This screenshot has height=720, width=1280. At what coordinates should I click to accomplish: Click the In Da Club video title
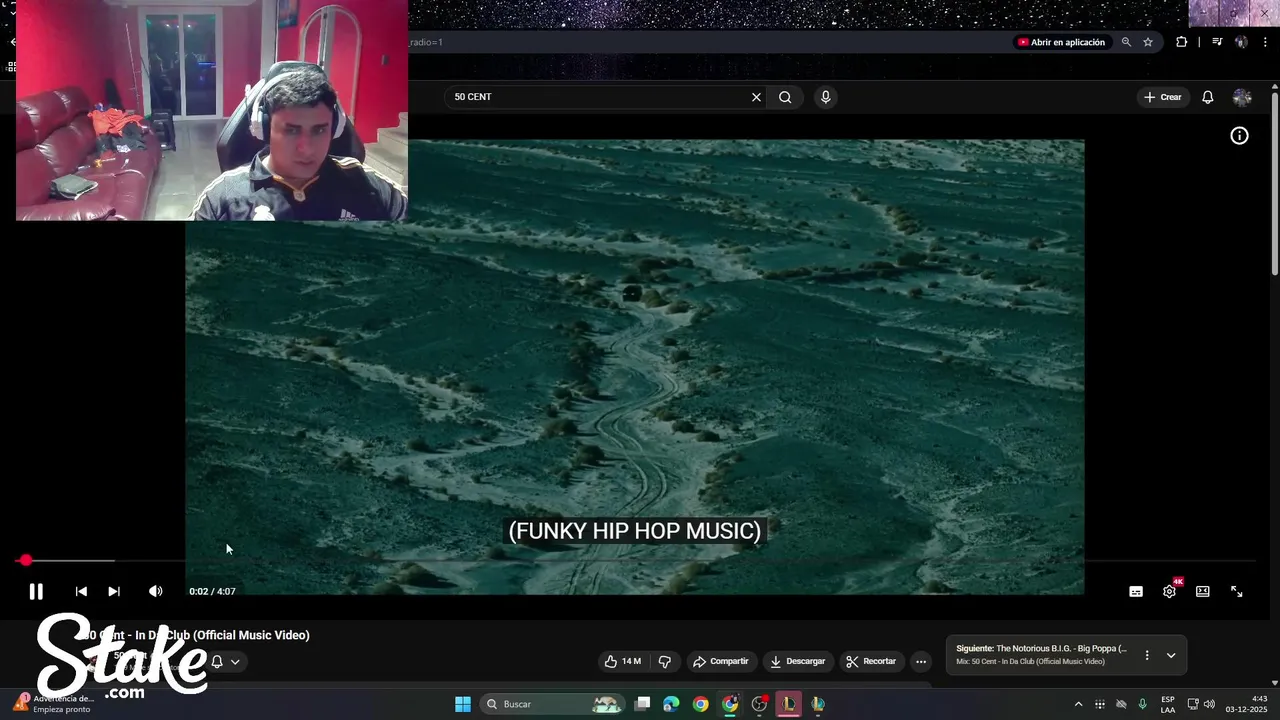(x=197, y=635)
